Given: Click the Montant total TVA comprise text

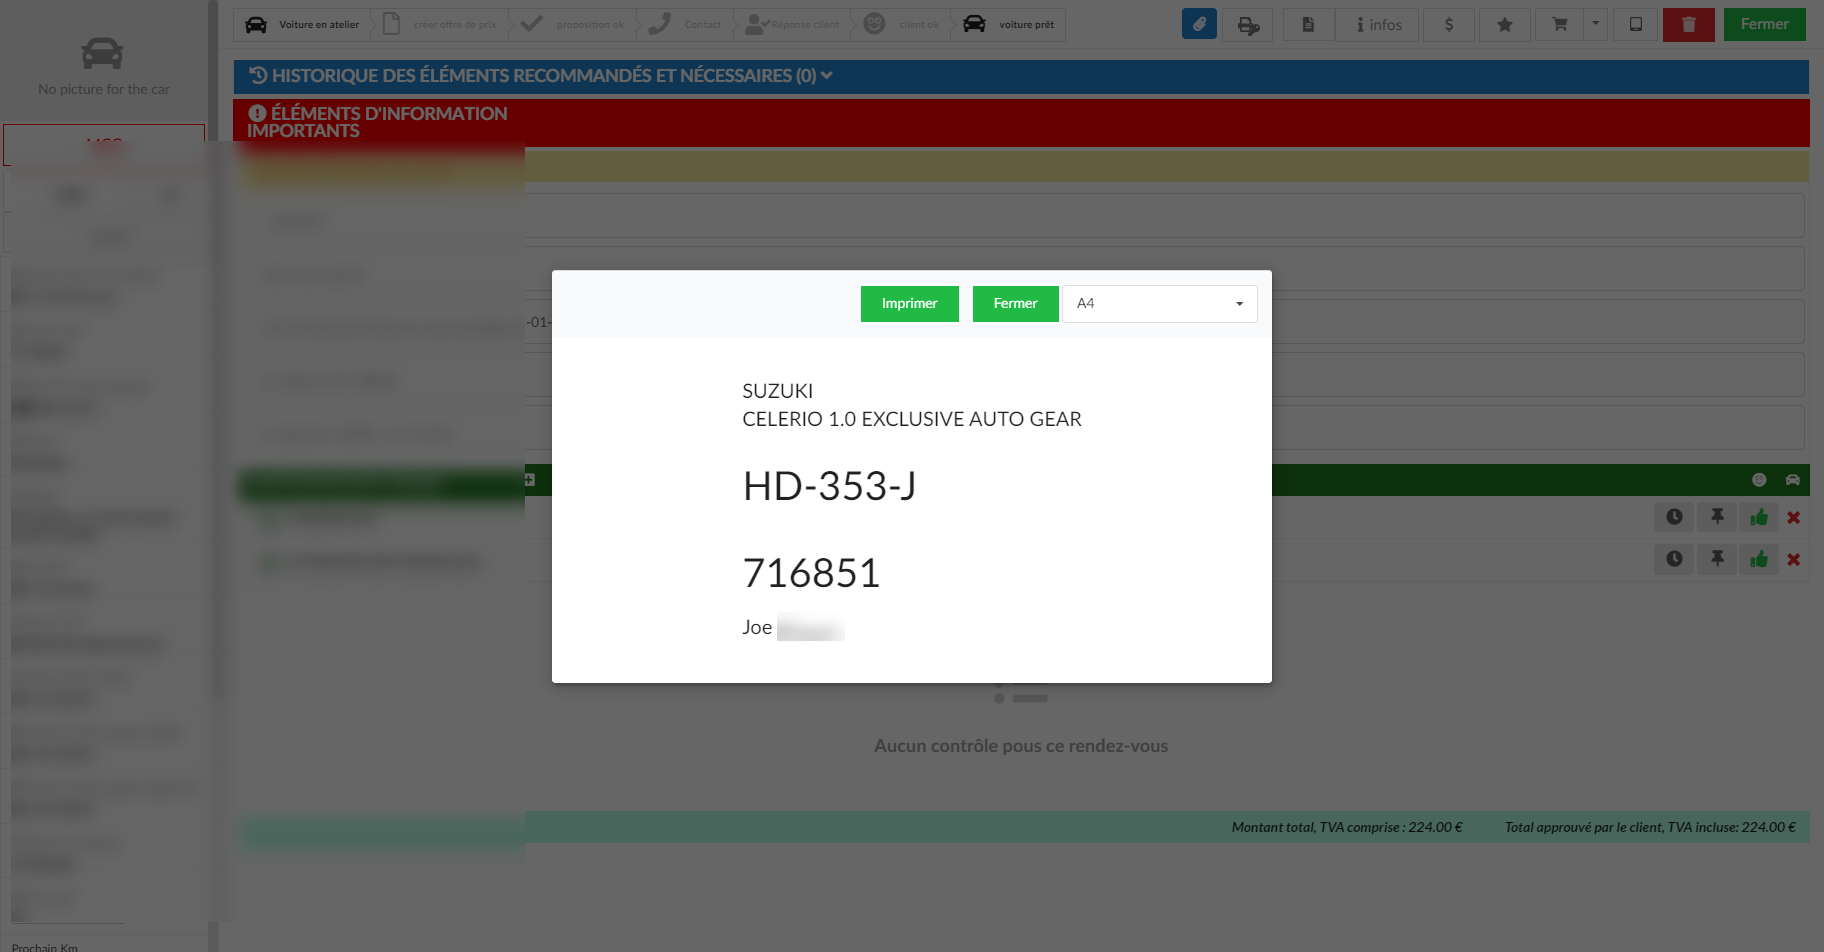Looking at the screenshot, I should (1347, 827).
